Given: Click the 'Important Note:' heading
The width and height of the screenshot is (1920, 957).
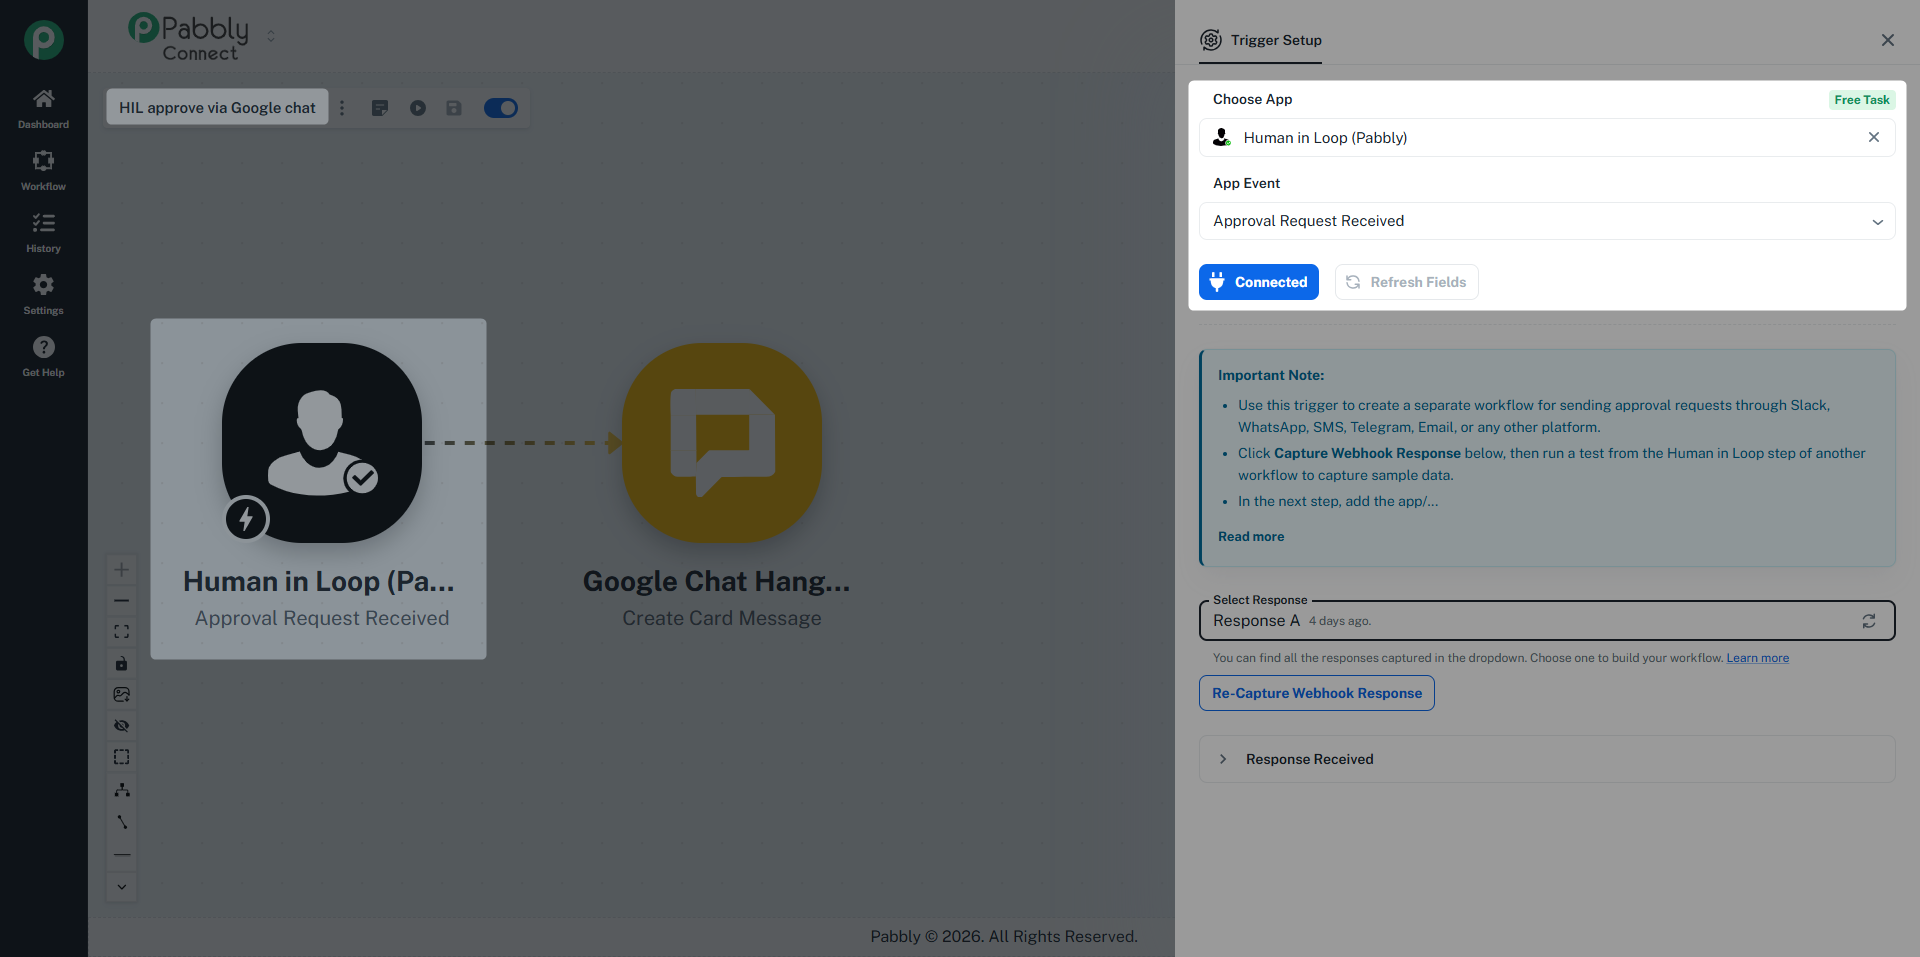Looking at the screenshot, I should (x=1271, y=375).
